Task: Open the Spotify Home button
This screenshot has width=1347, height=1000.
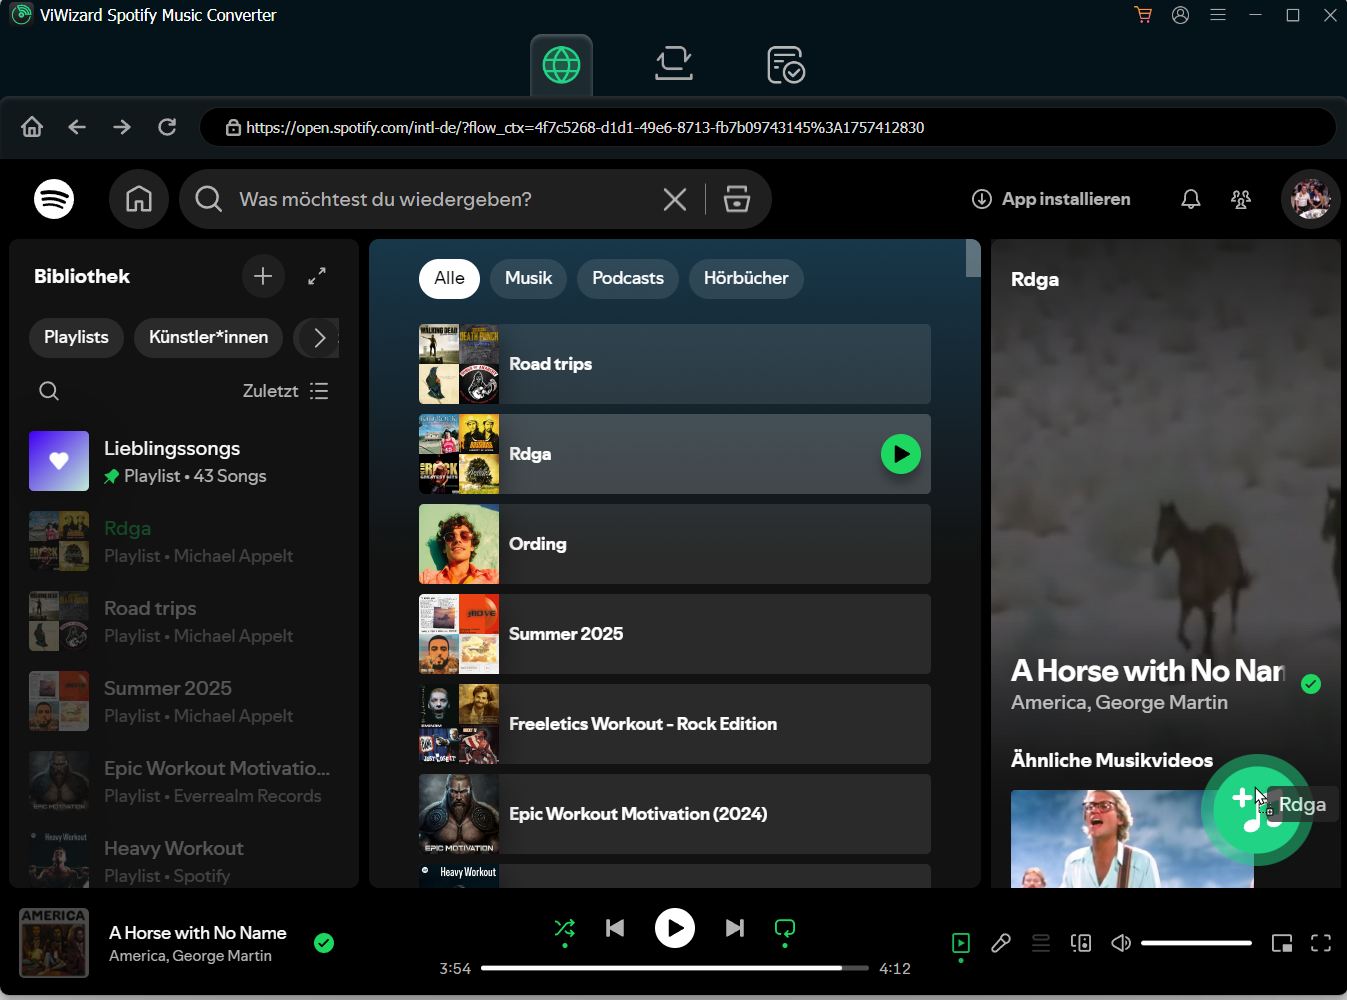Action: [x=139, y=199]
